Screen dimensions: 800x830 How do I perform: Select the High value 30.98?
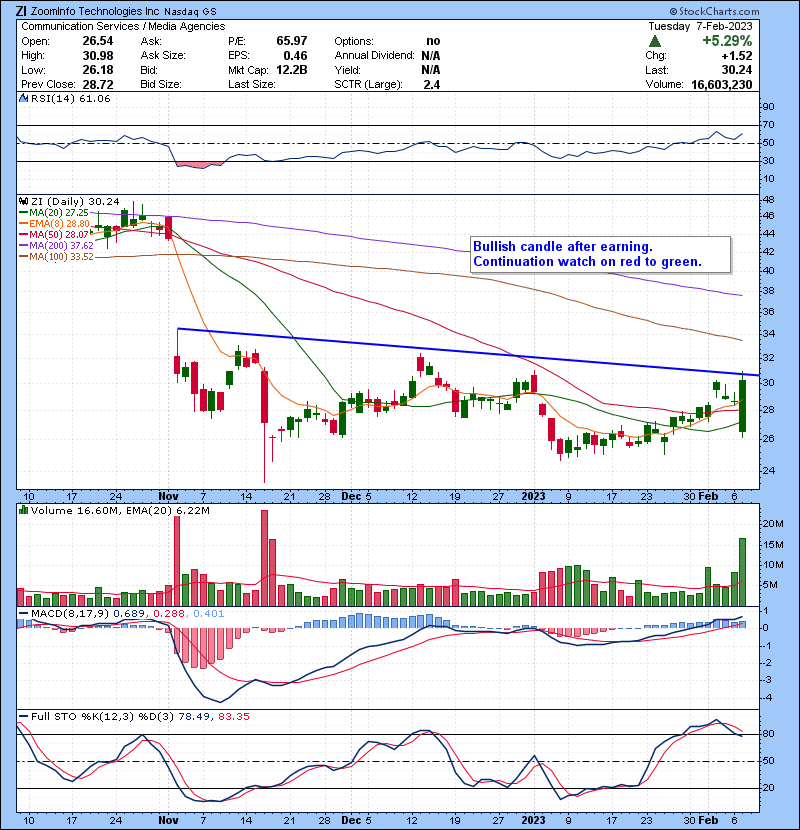click(98, 55)
